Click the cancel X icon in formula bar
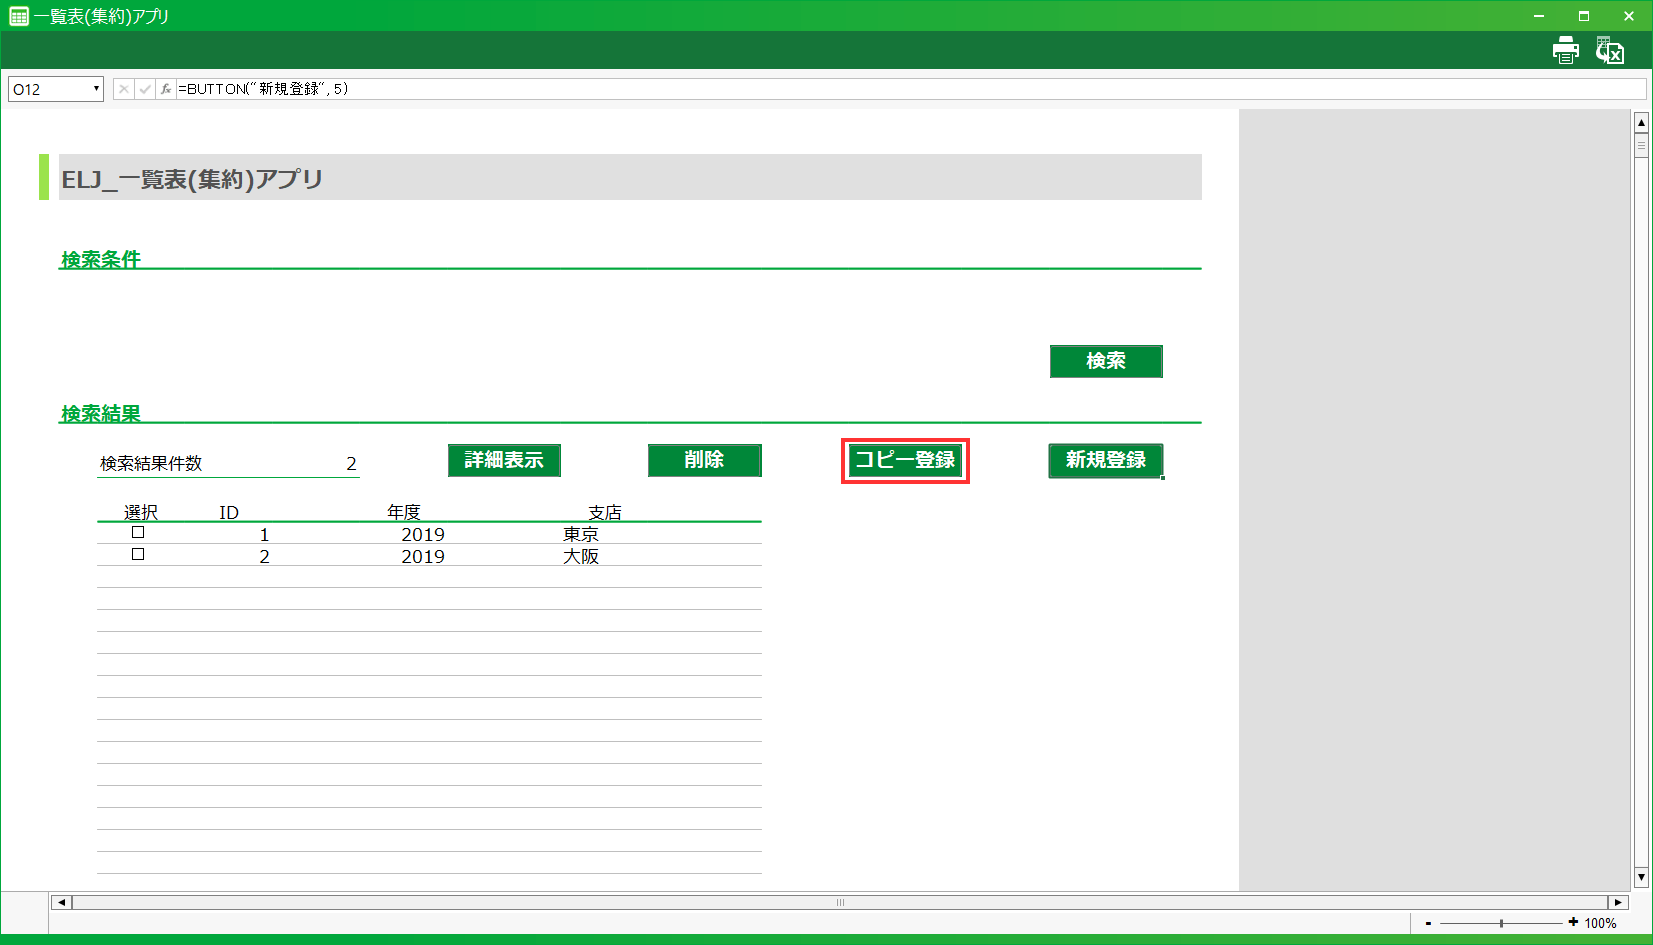Image resolution: width=1653 pixels, height=945 pixels. pyautogui.click(x=123, y=89)
